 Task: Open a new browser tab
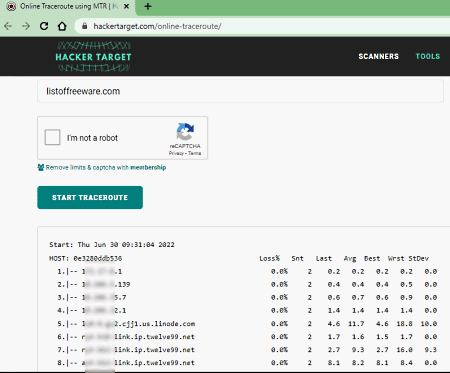[x=148, y=6]
